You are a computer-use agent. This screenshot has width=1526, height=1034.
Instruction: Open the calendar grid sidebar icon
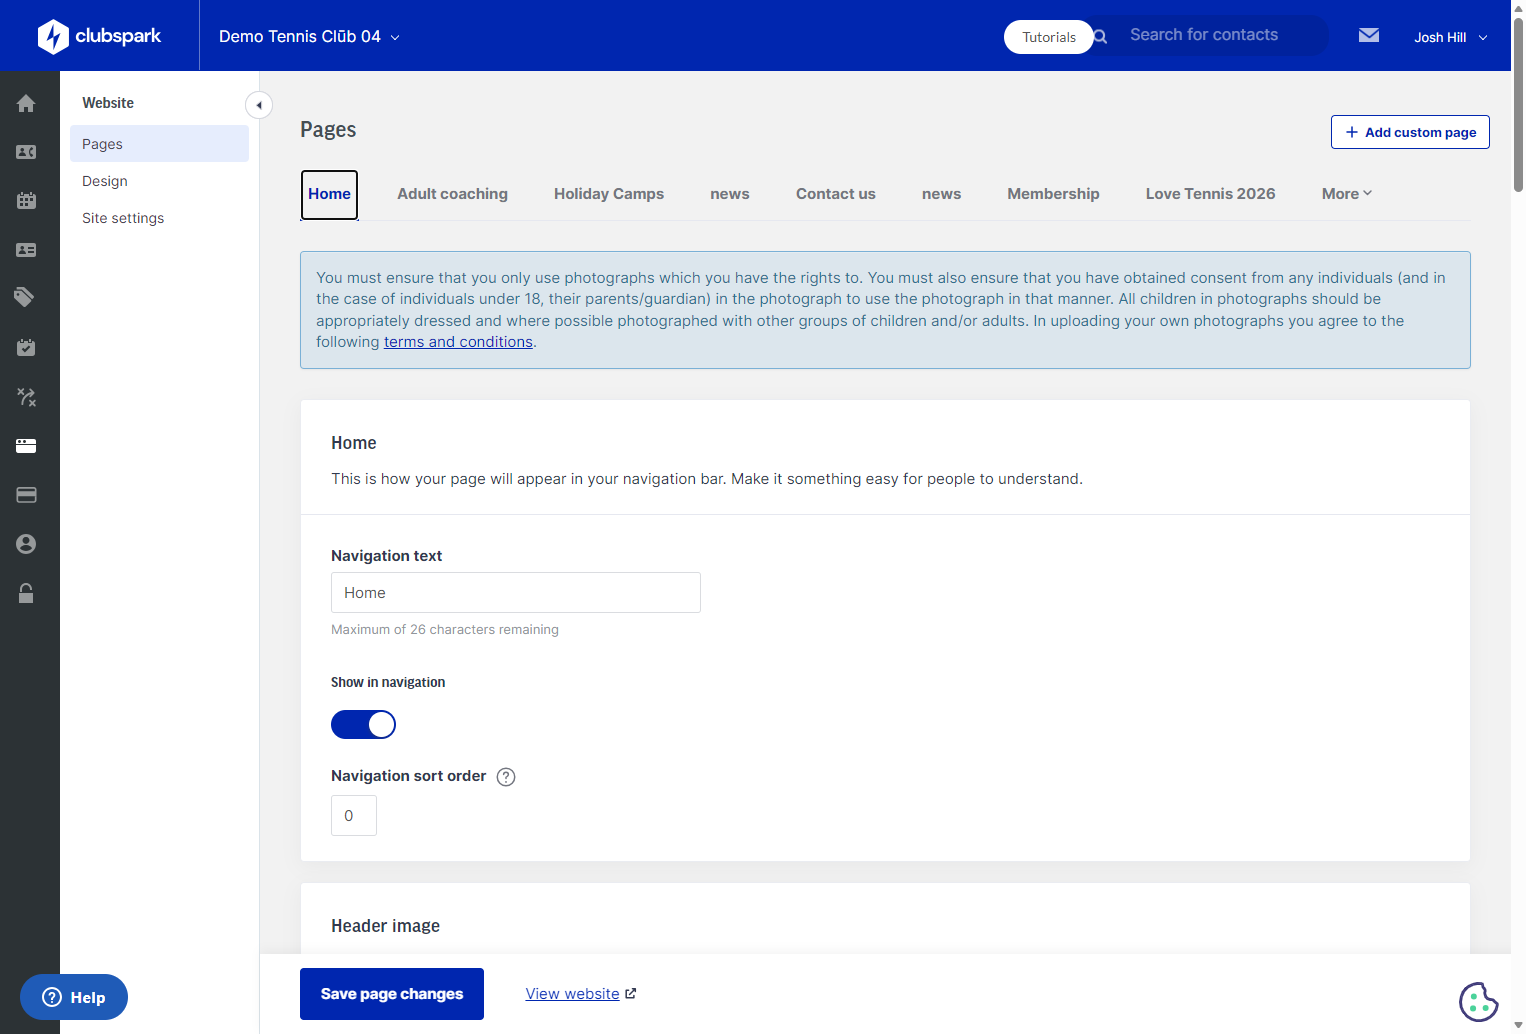coord(26,201)
